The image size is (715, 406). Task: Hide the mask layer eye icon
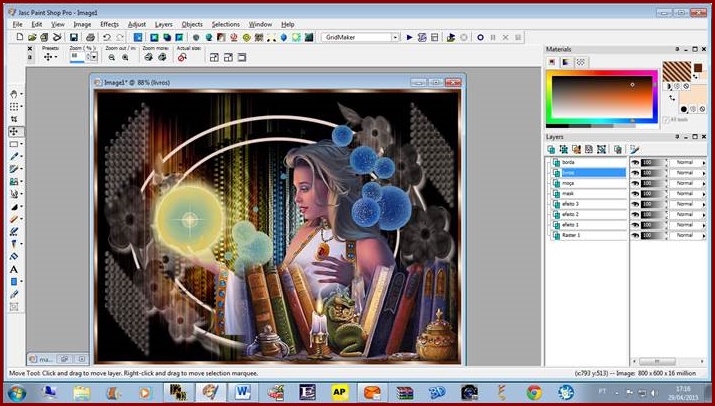coord(635,194)
